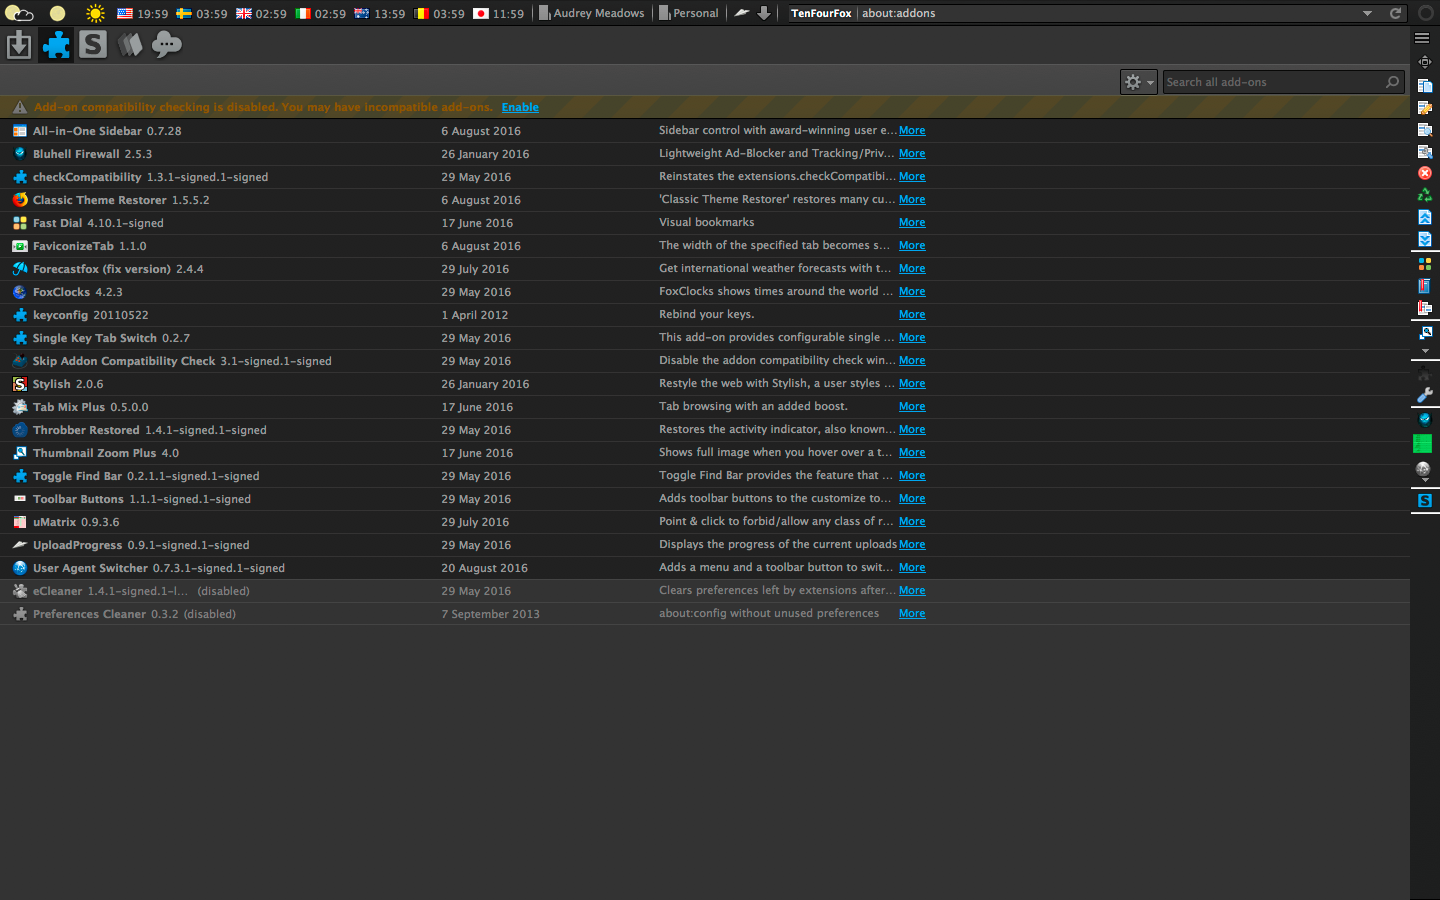Select the Extensions puzzle-piece category
Screen dimensions: 1440x900
[x=56, y=45]
